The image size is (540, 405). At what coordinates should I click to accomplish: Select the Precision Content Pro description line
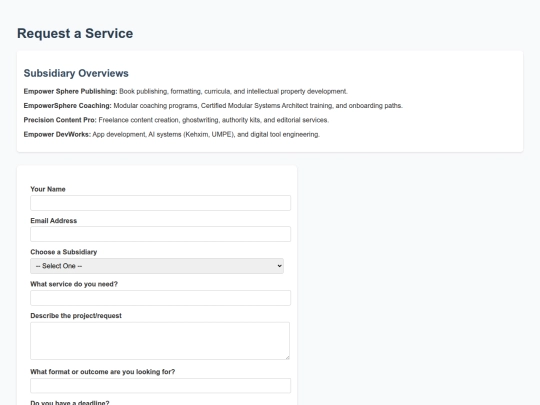pos(176,120)
